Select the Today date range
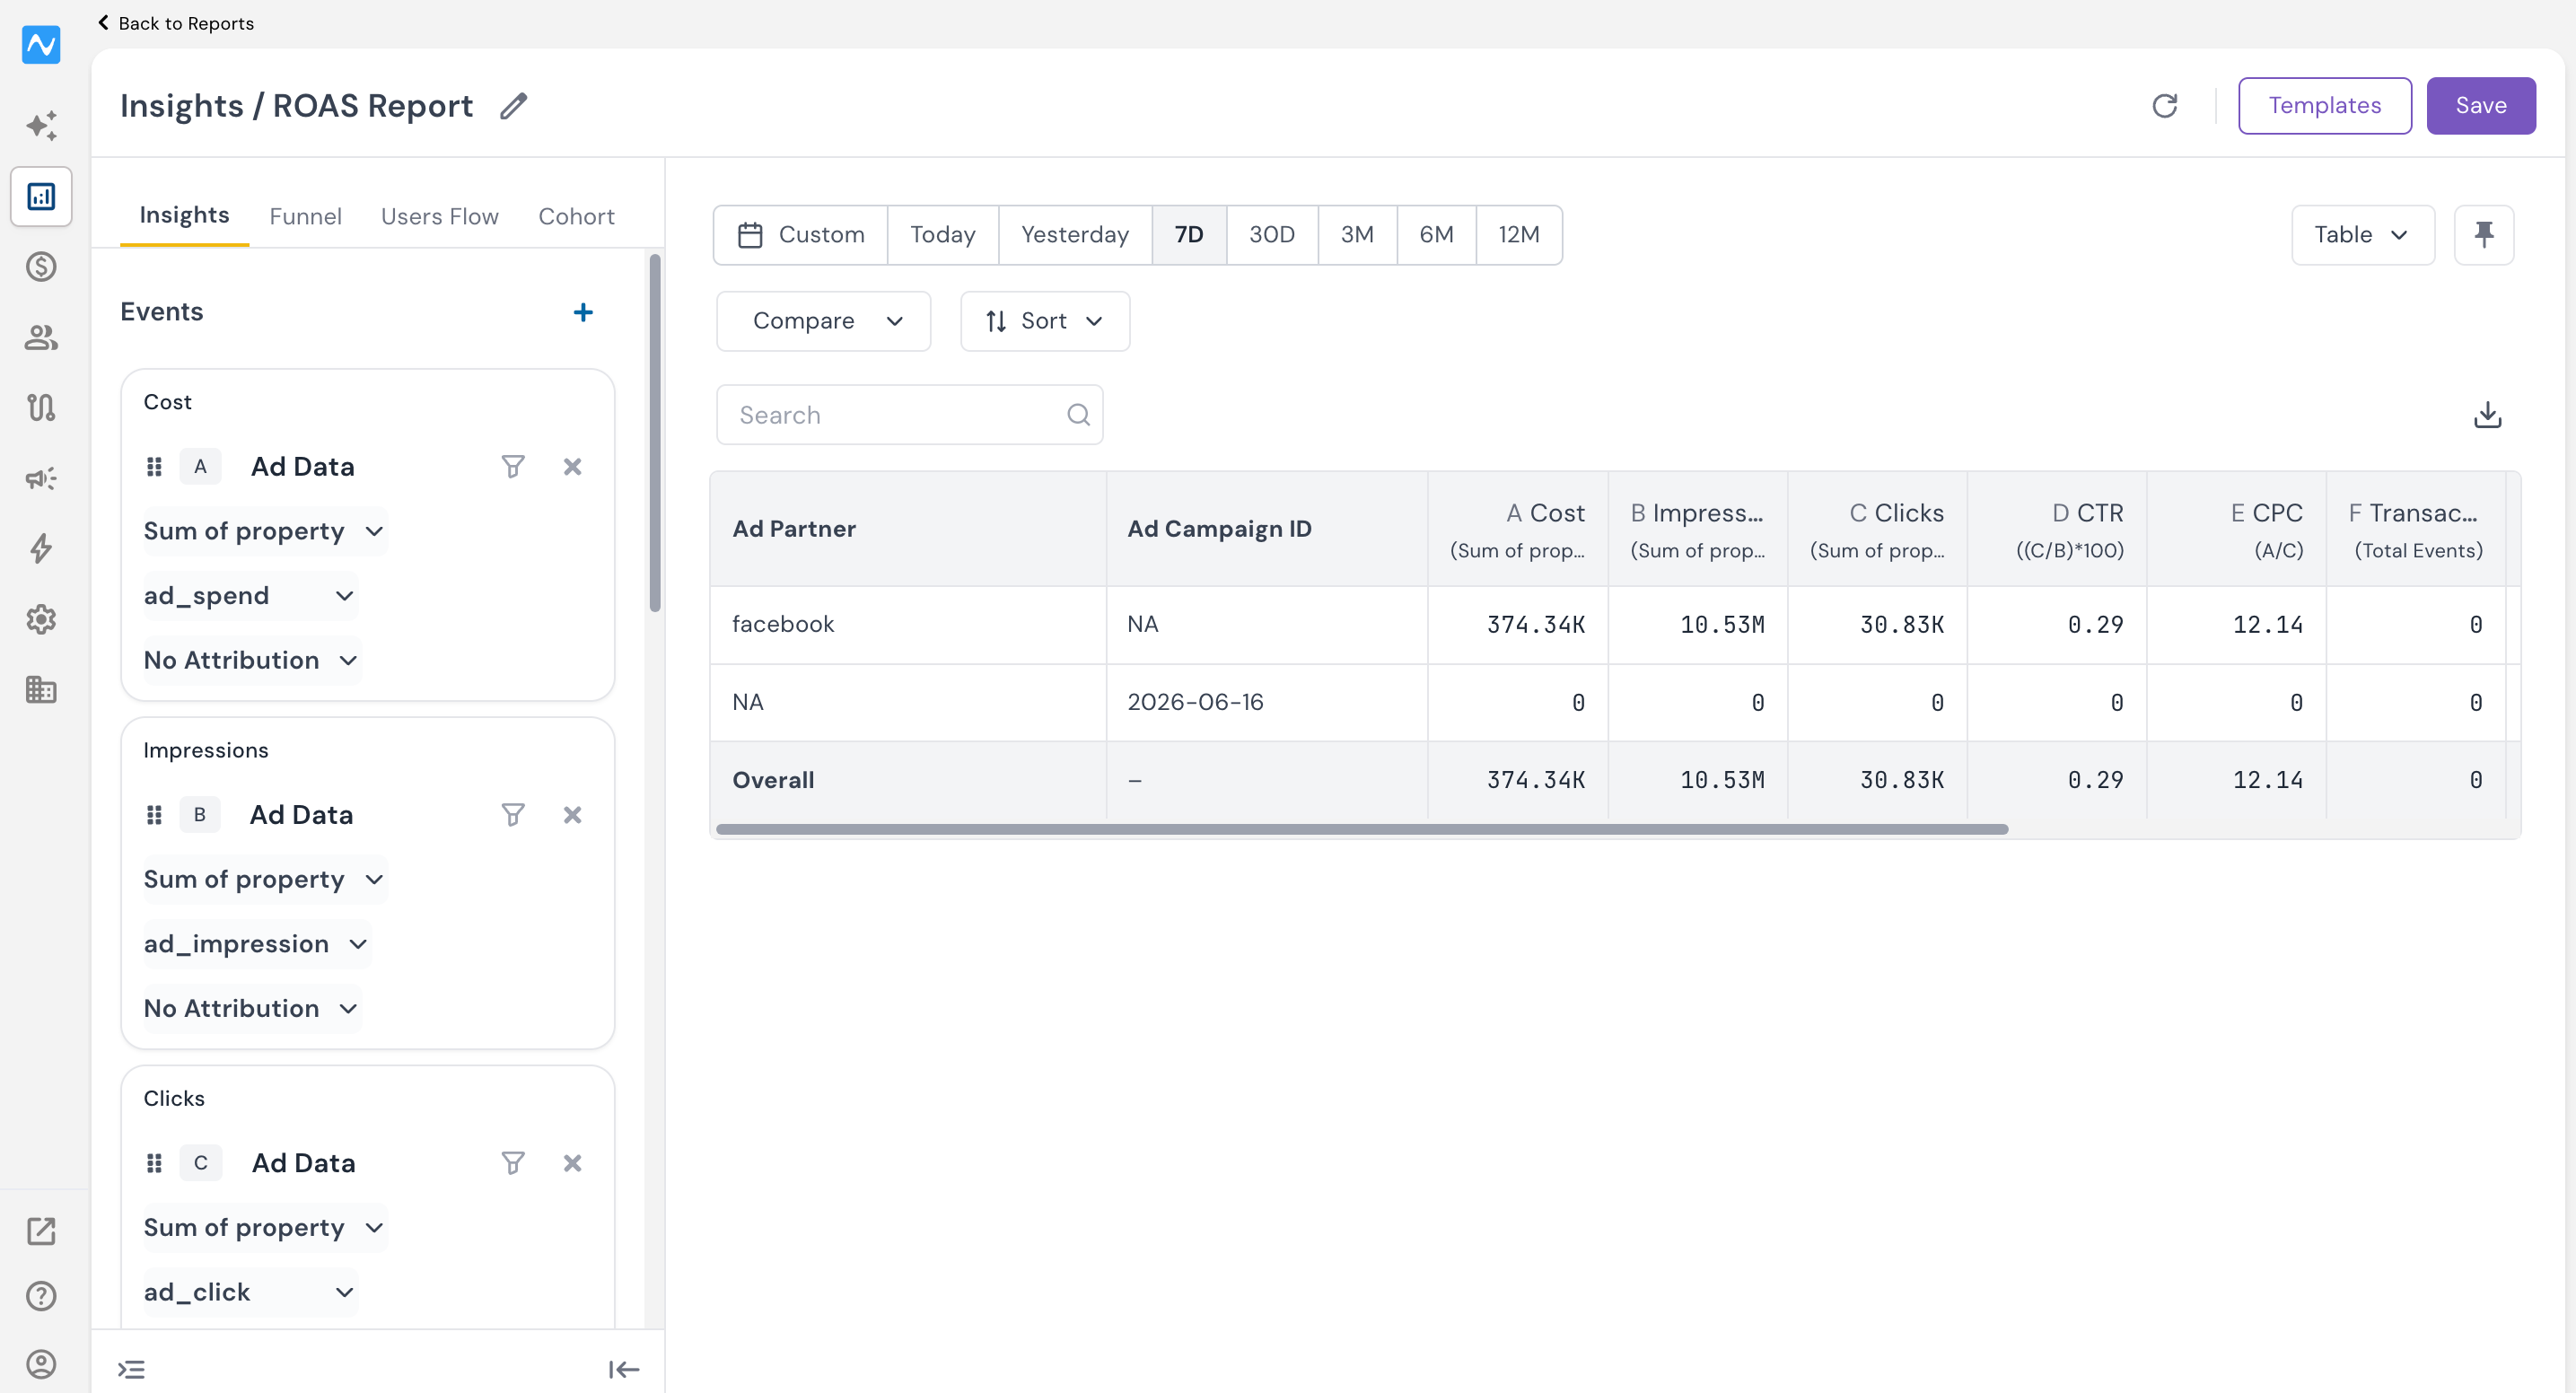The height and width of the screenshot is (1393, 2576). point(943,235)
